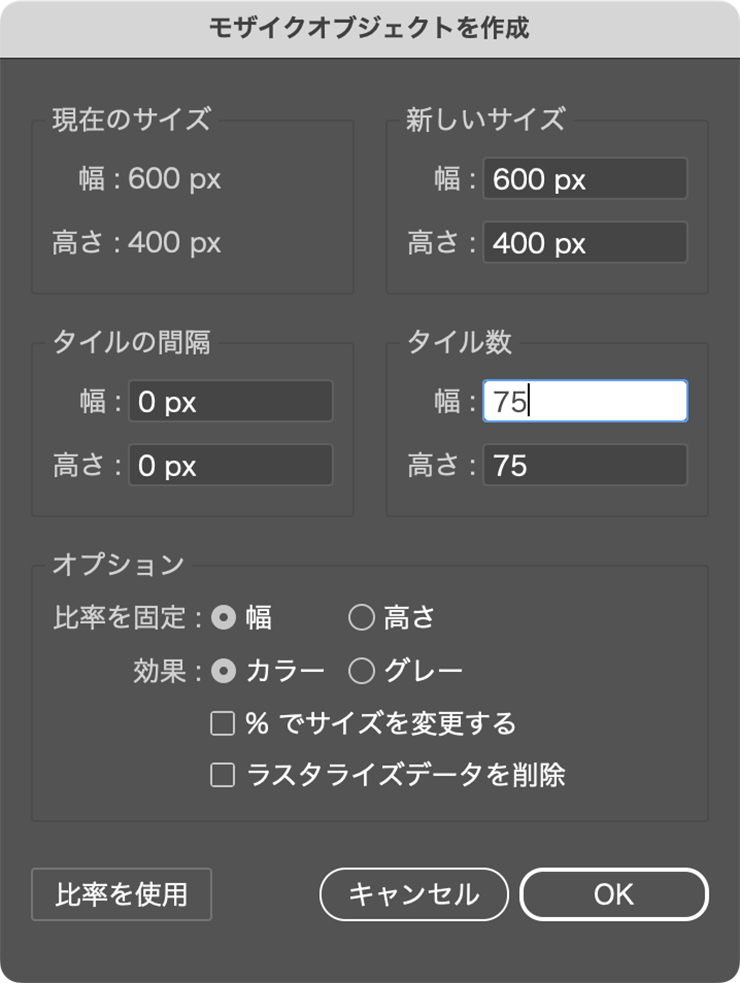Tick the ラスタライズデータを削除 checkbox
The image size is (740, 983).
click(x=222, y=775)
